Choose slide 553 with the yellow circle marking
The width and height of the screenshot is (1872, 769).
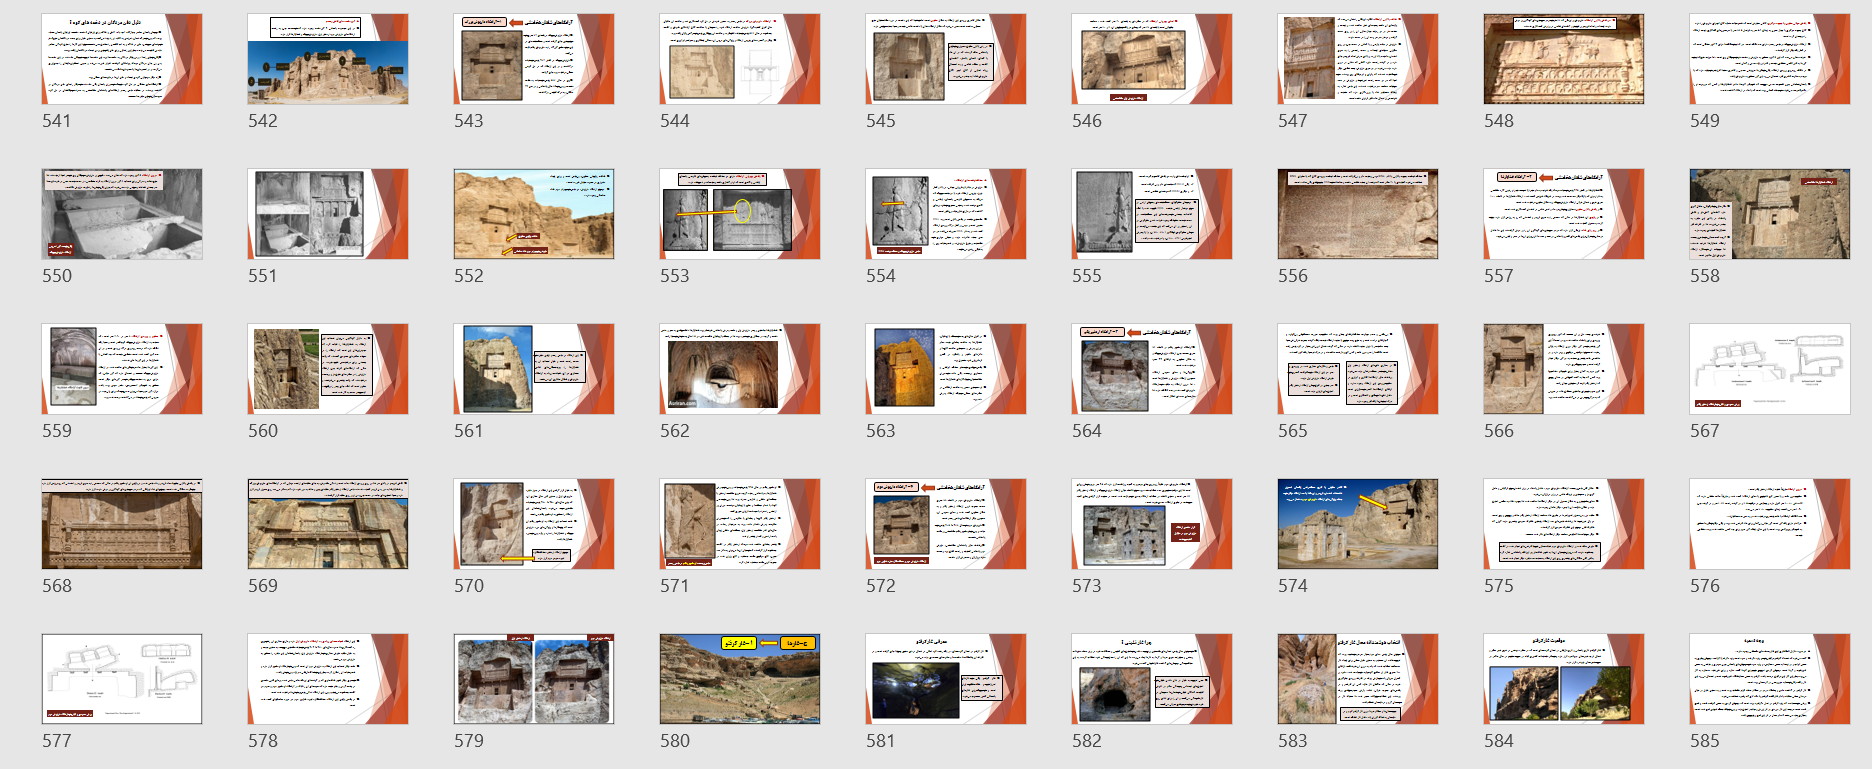(740, 214)
